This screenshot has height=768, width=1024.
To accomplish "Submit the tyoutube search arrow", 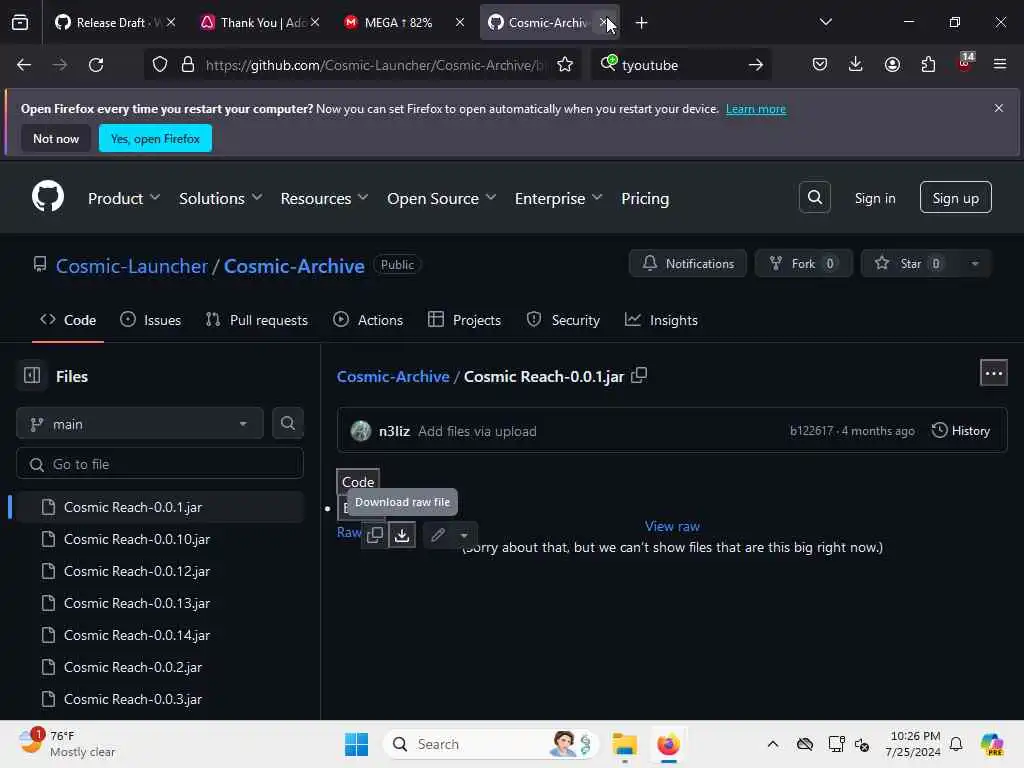I will (756, 65).
